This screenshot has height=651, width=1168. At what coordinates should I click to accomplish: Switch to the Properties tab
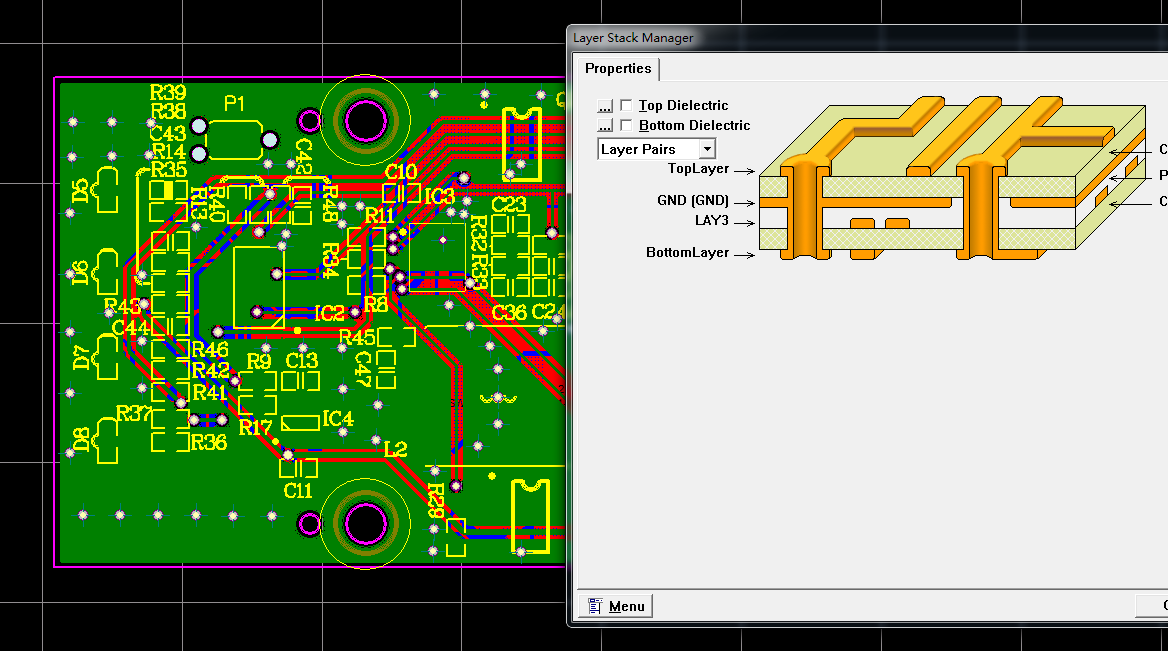(x=618, y=69)
